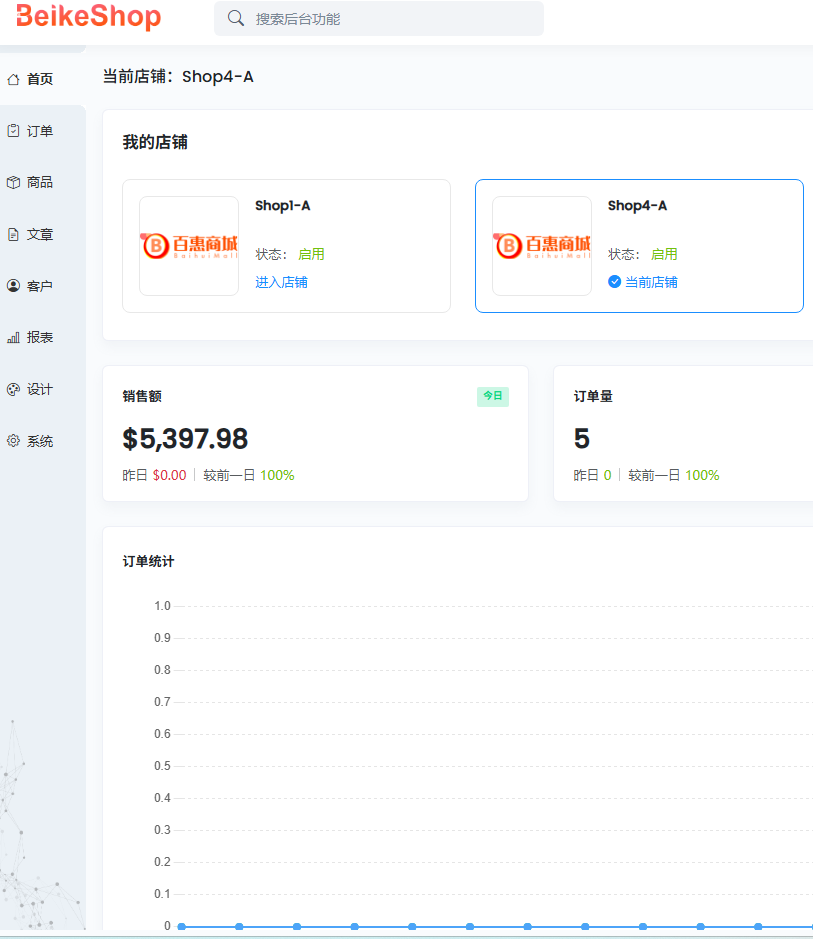The image size is (813, 939).
Task: Click the articles document icon
Action: [x=13, y=234]
